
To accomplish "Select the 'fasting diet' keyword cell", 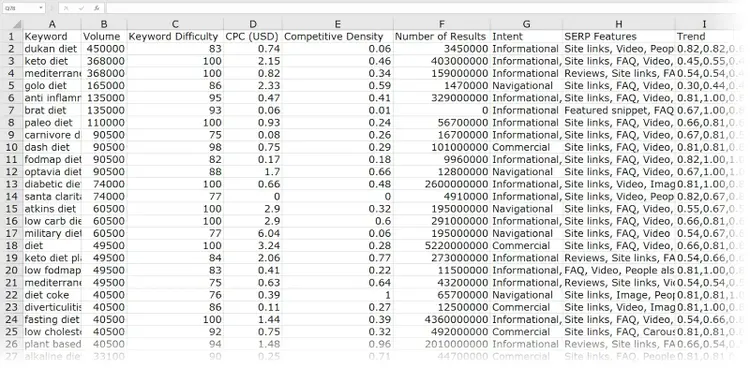I will click(52, 319).
